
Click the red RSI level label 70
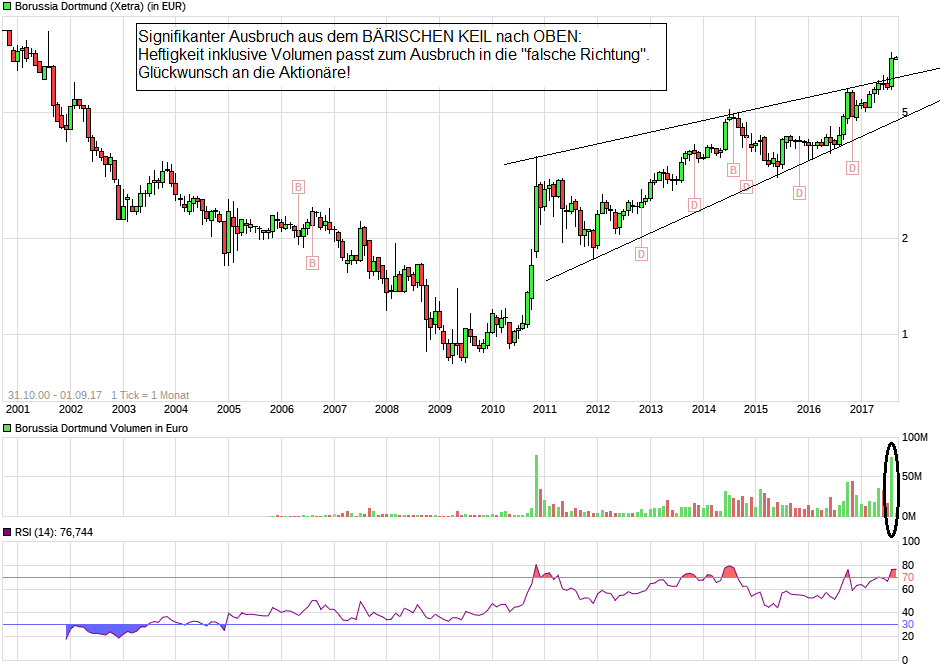(x=908, y=578)
